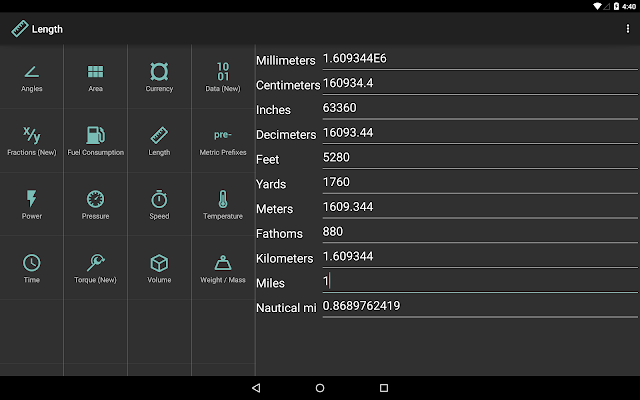Viewport: 640px width, 400px height.
Task: Open the Torque (New) category
Action: (96, 268)
